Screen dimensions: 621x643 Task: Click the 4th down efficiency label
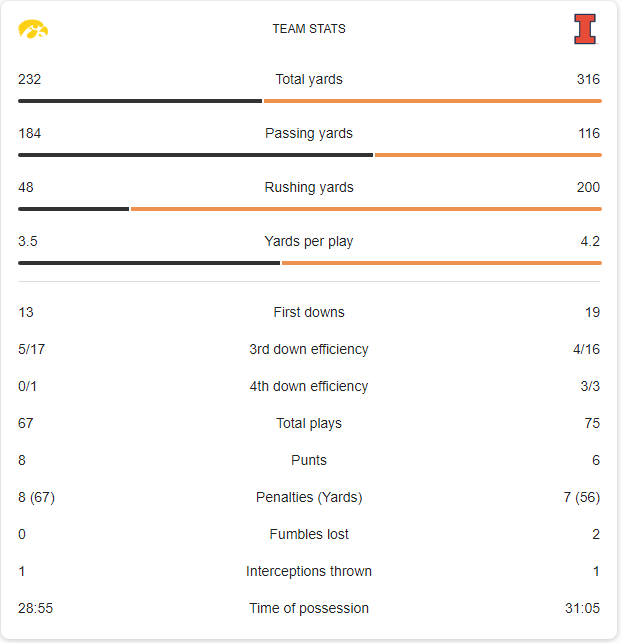[x=309, y=387]
